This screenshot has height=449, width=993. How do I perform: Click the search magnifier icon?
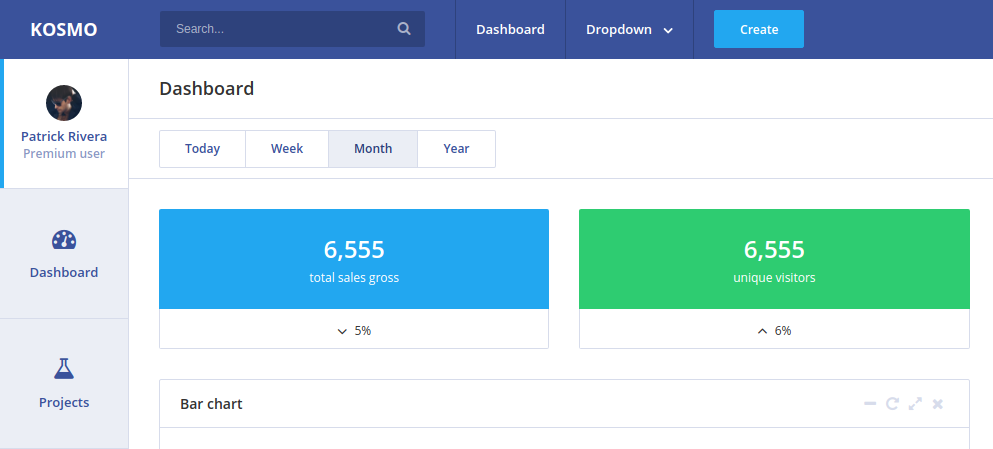tap(404, 29)
